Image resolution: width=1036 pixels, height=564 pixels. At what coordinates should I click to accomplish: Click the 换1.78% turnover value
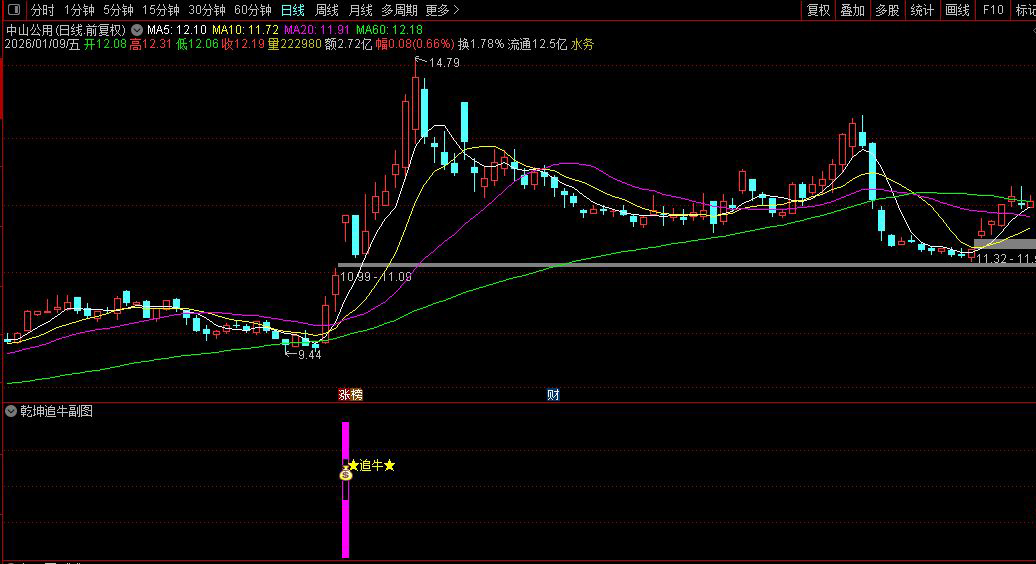pyautogui.click(x=480, y=44)
